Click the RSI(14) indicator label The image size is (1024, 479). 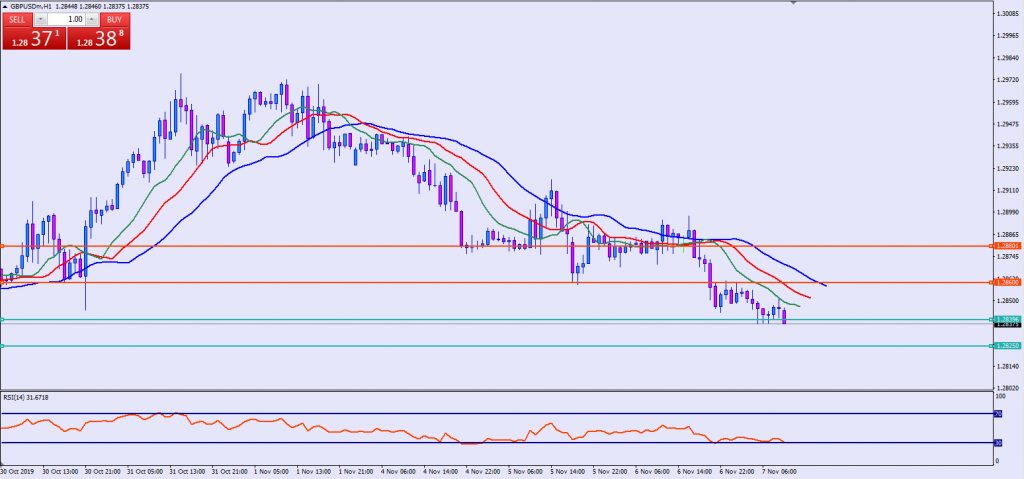(24, 398)
